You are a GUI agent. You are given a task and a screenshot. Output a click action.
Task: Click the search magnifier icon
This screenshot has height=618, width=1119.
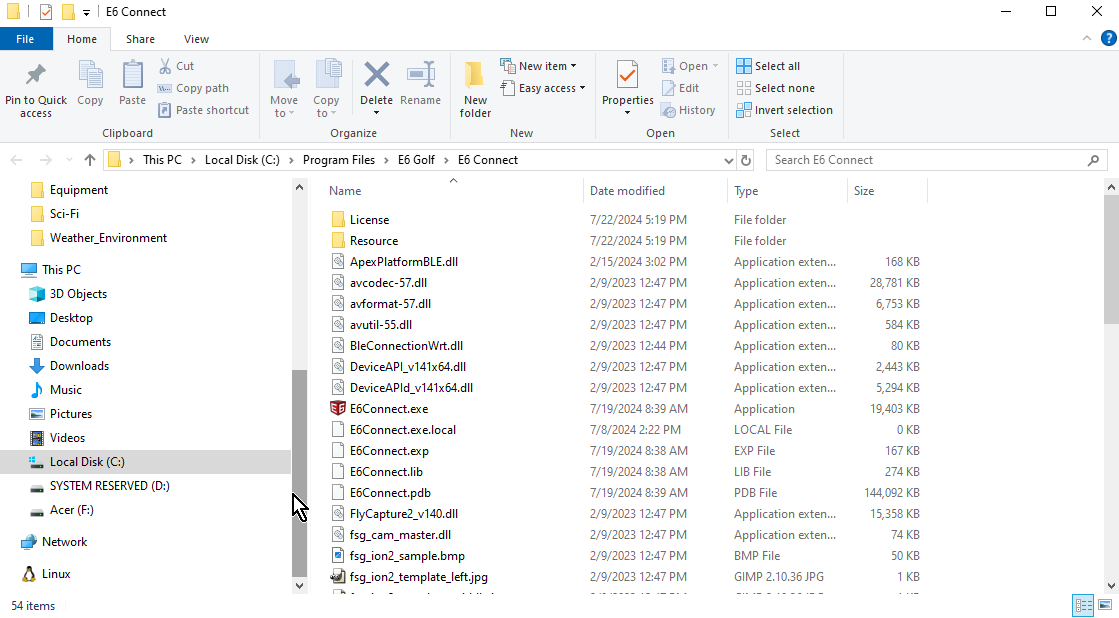[x=1093, y=160]
